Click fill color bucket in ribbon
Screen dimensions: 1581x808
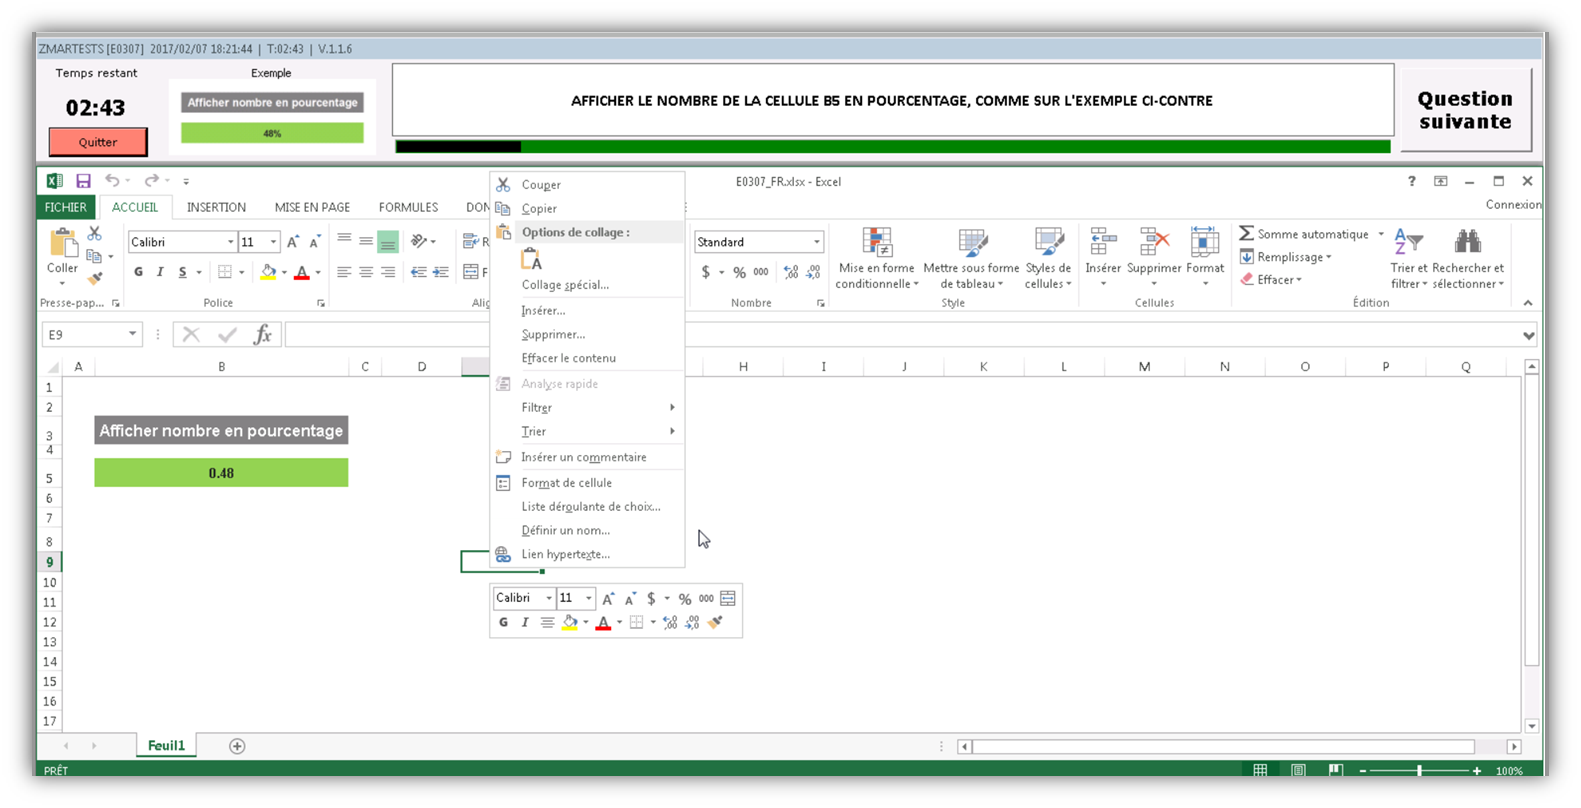click(267, 272)
